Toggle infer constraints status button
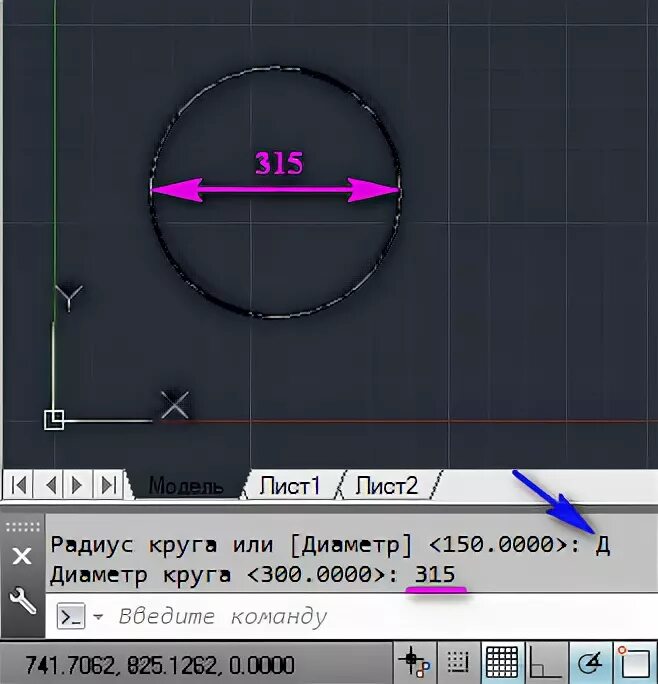The image size is (658, 684). (x=415, y=663)
